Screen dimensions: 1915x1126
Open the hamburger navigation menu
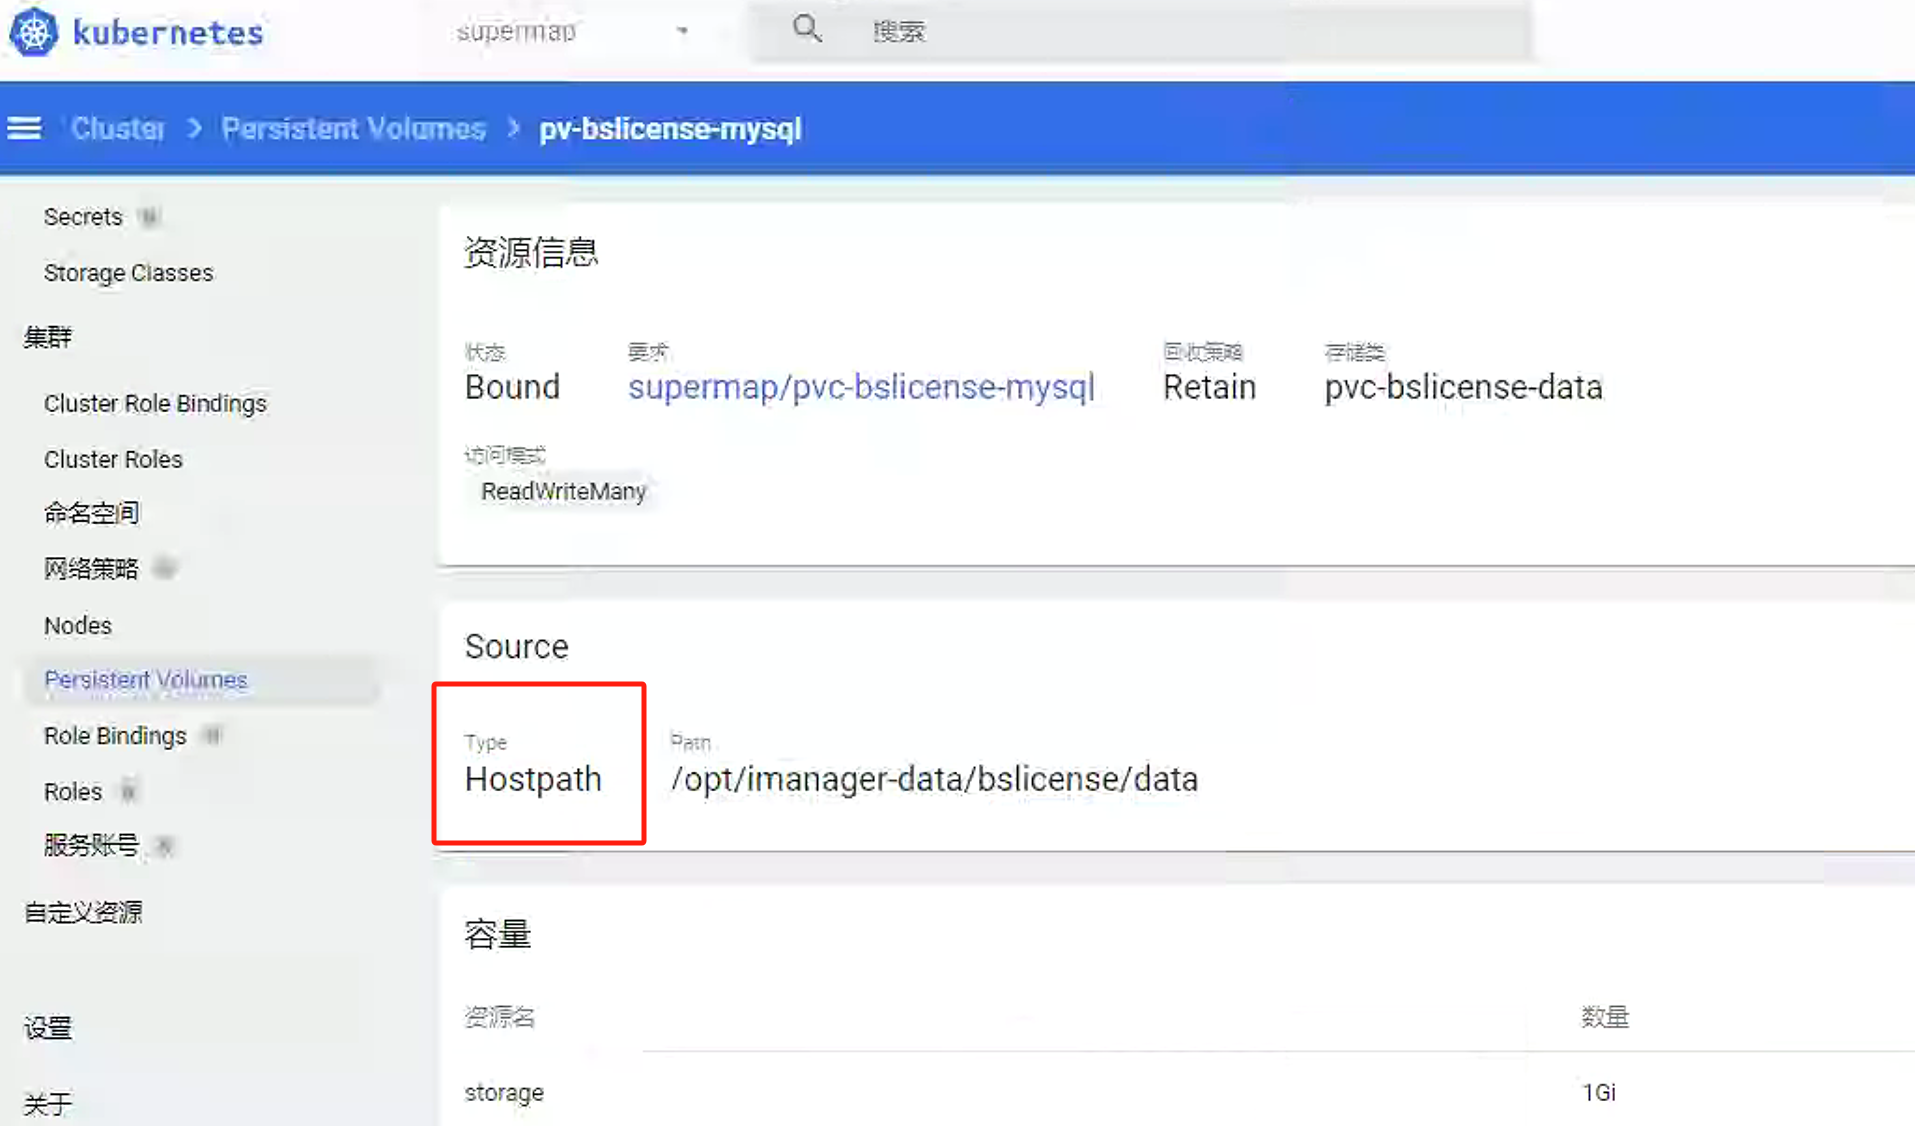[25, 129]
